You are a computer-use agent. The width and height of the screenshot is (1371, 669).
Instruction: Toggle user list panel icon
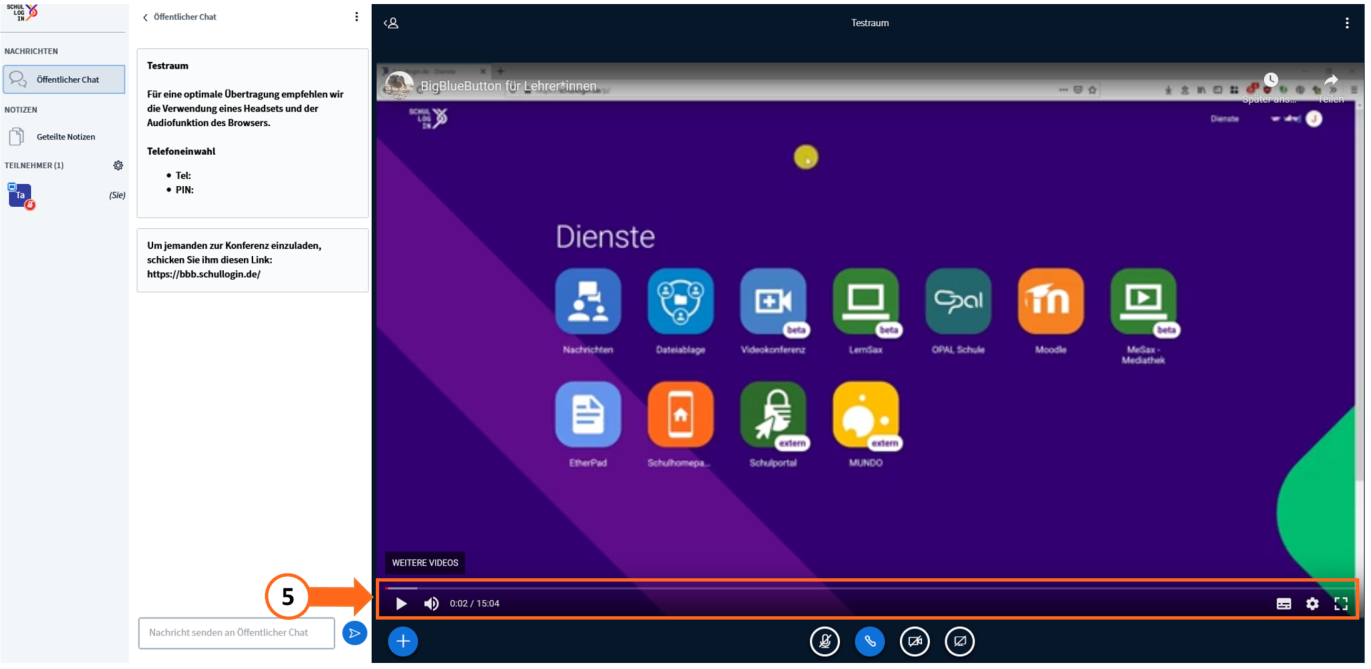[391, 23]
